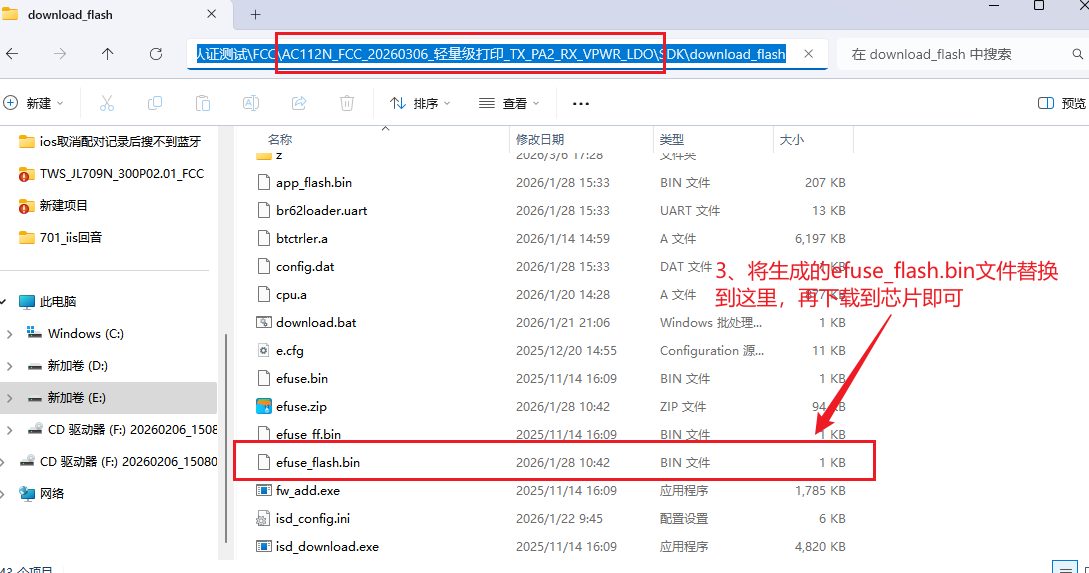This screenshot has width=1089, height=573.
Task: Click the Paste clipboard icon
Action: tap(203, 103)
